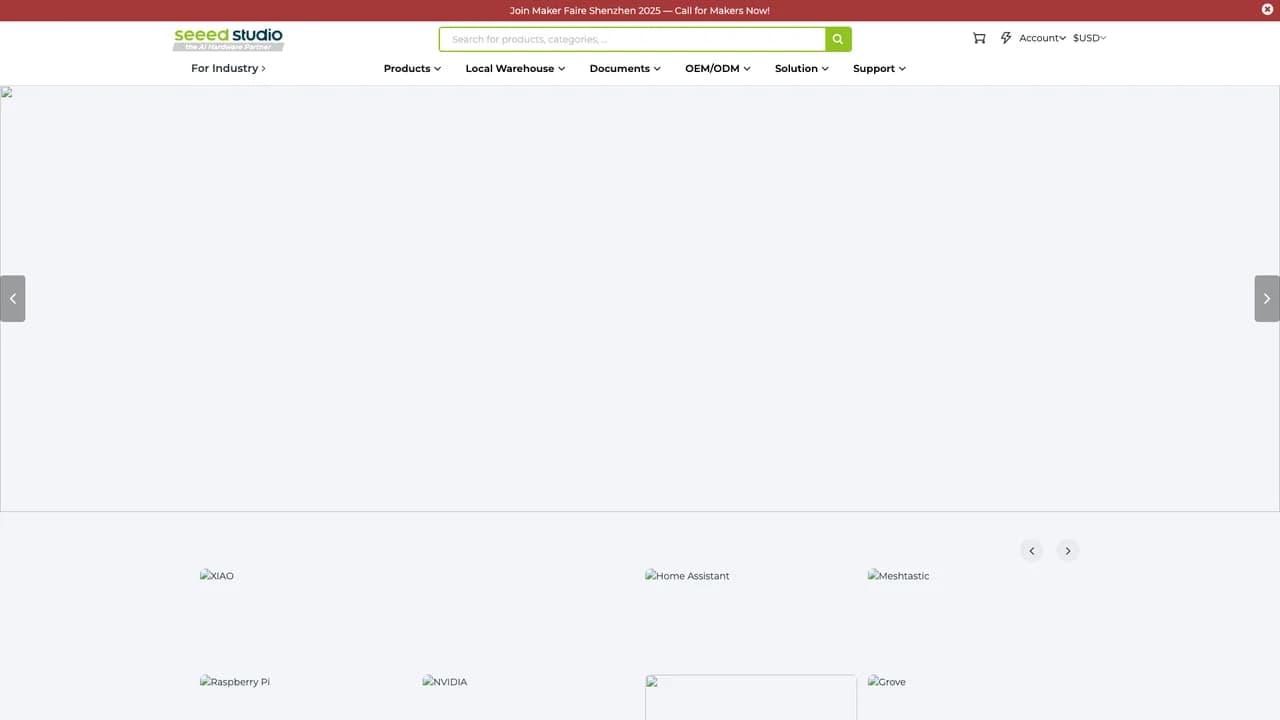Expand the Local Warehouse menu
1280x720 pixels.
pyautogui.click(x=515, y=69)
